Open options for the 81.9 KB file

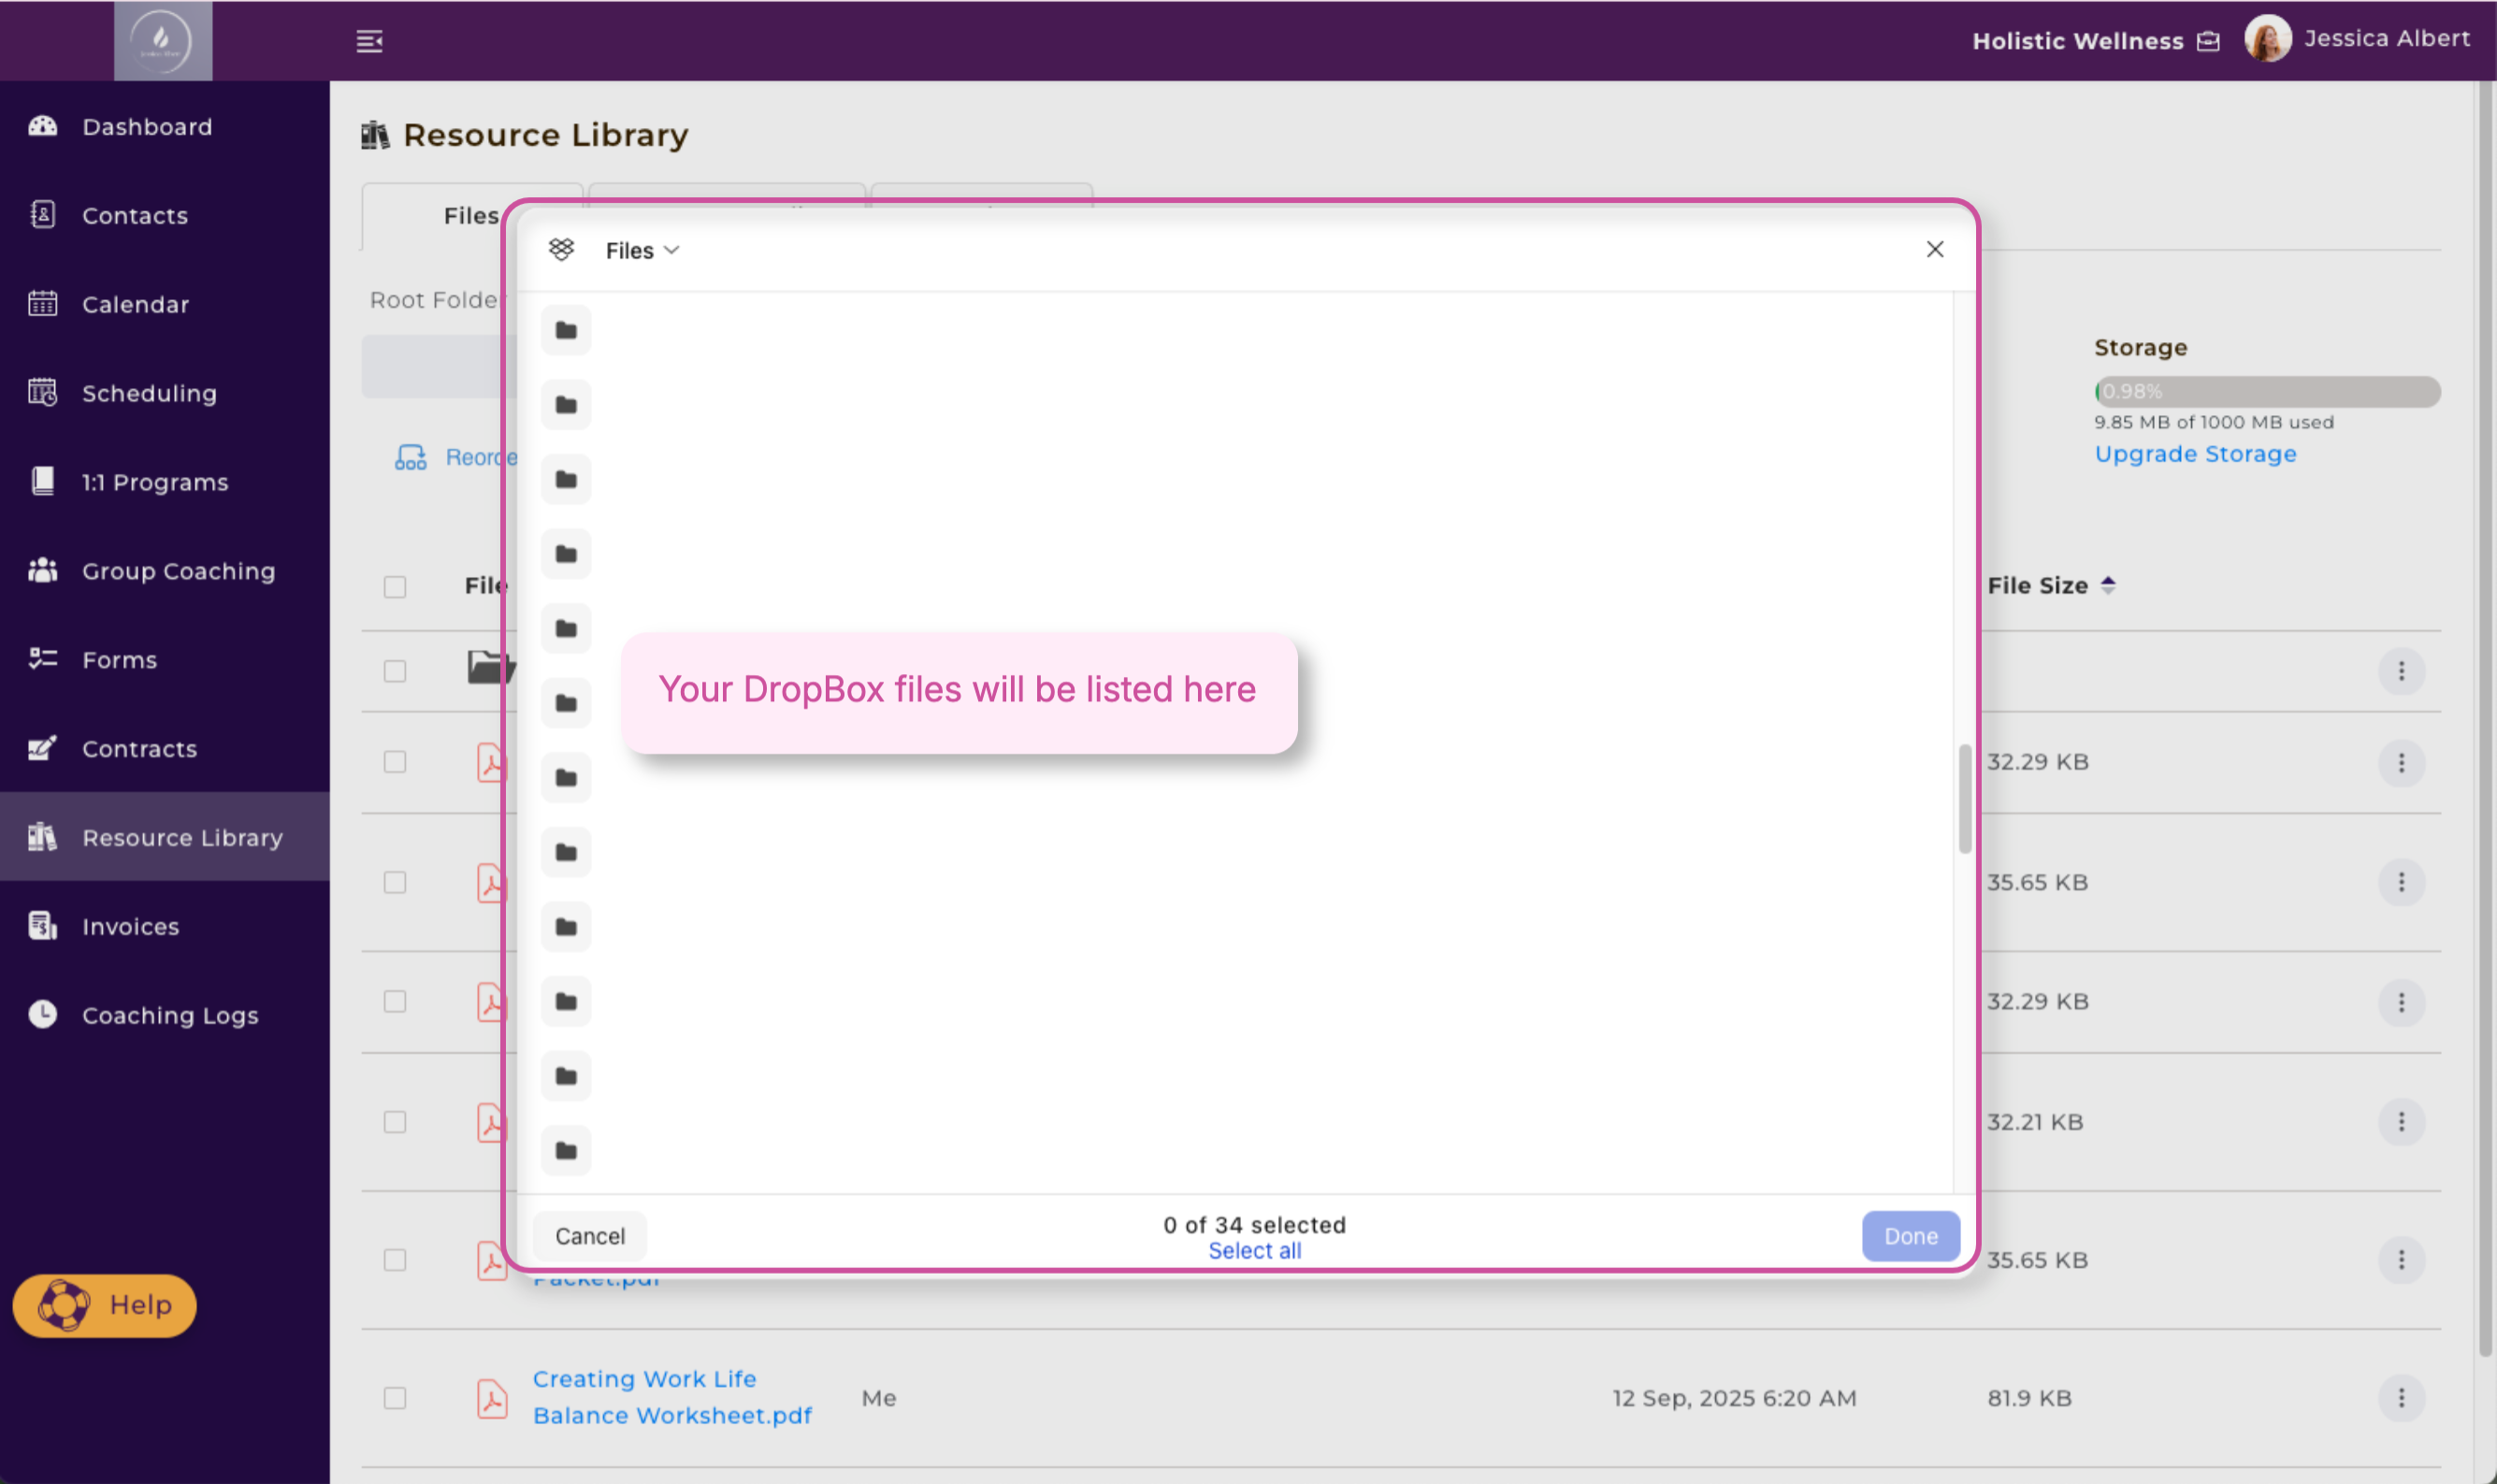click(x=2401, y=1398)
